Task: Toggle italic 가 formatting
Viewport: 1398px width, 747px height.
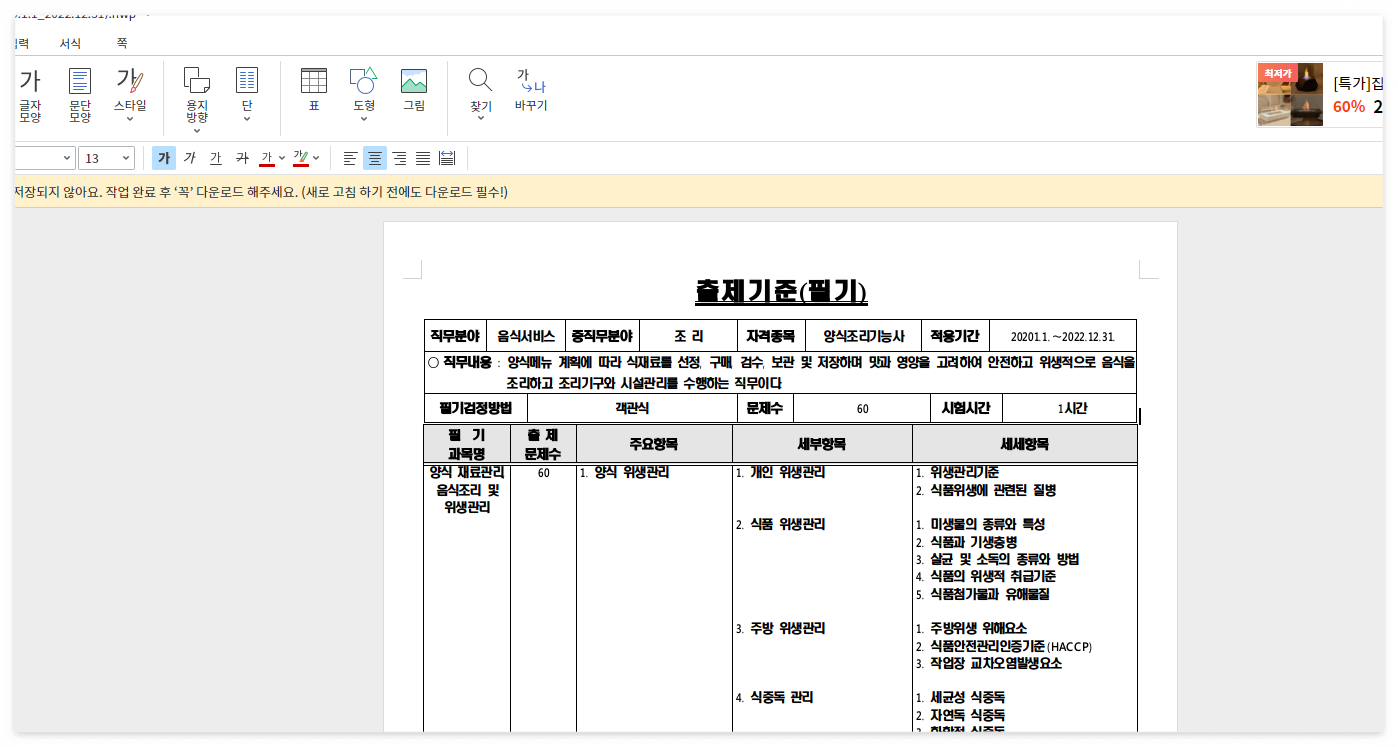Action: tap(190, 158)
